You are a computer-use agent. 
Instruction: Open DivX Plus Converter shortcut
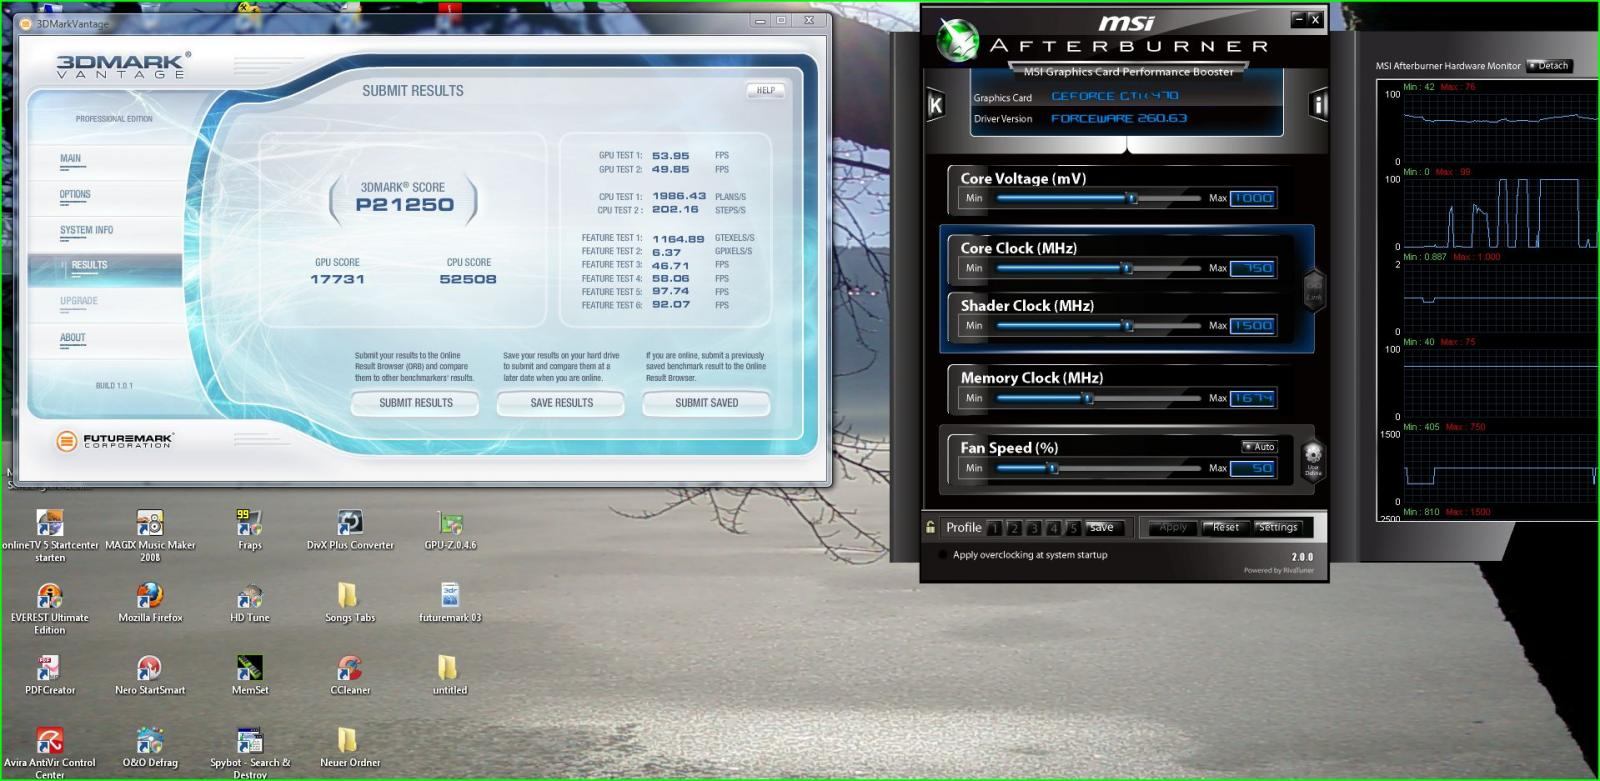(350, 523)
